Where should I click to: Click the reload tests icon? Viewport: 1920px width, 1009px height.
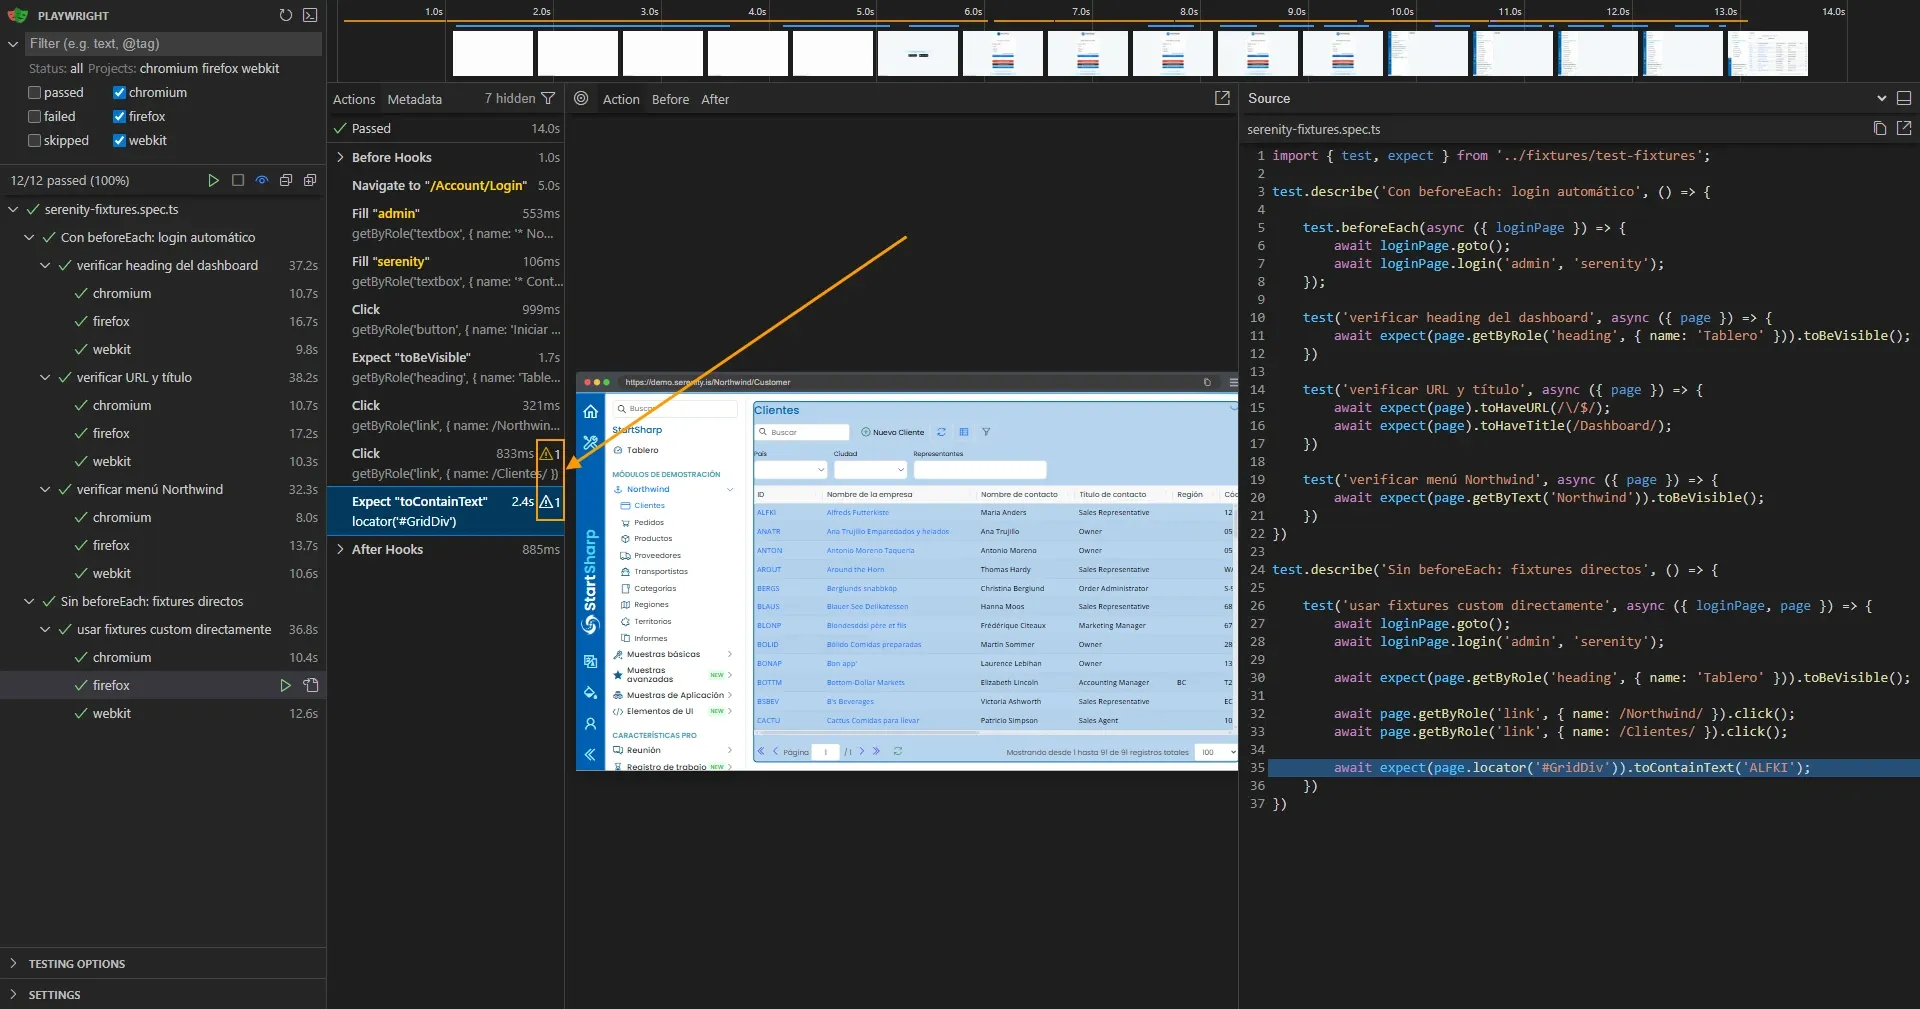point(286,15)
